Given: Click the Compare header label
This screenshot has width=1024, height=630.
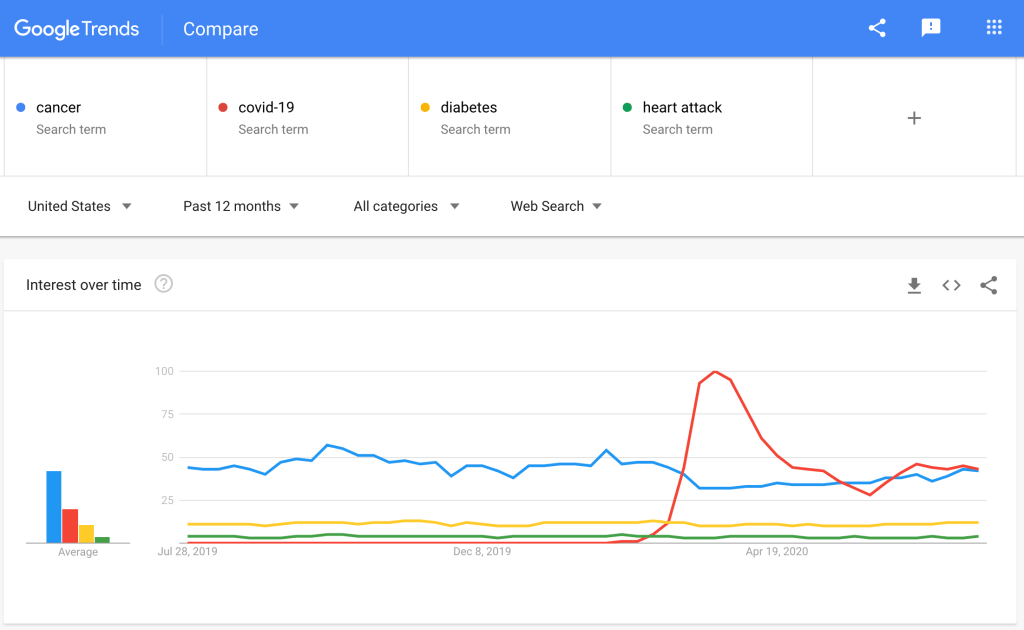Looking at the screenshot, I should click(x=220, y=29).
